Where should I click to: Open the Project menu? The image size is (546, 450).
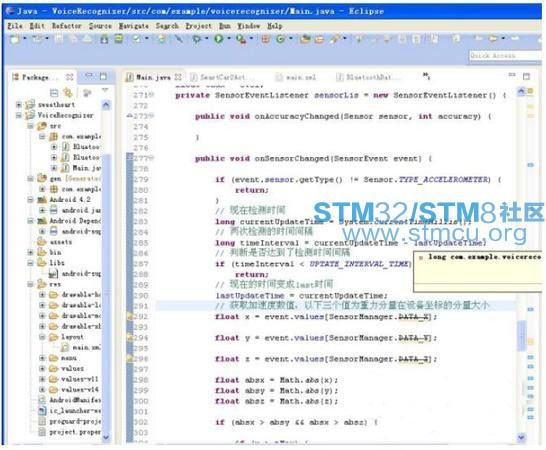click(x=198, y=26)
